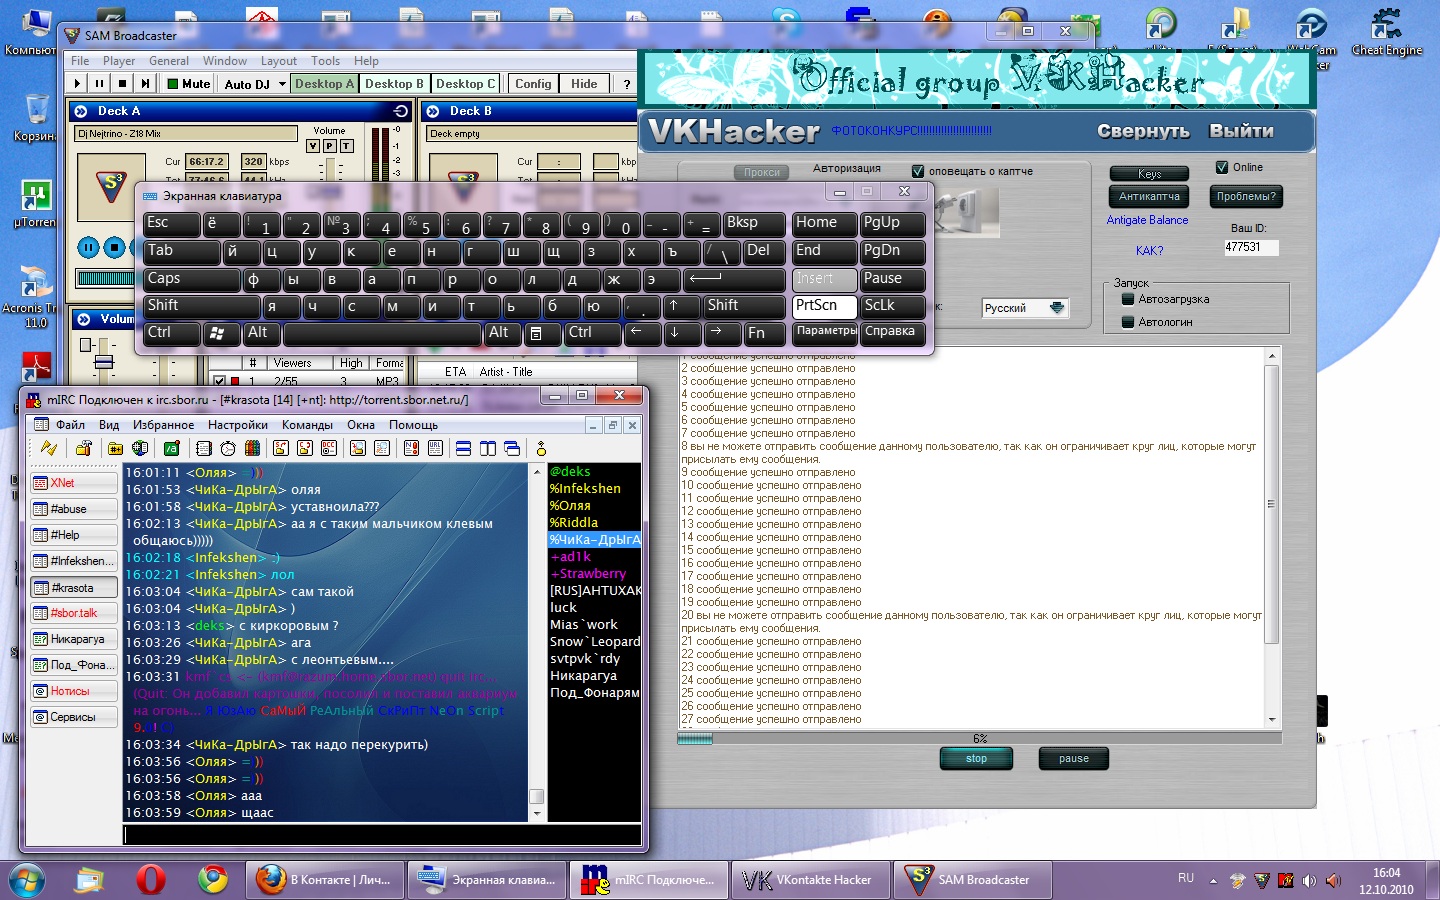The width and height of the screenshot is (1440, 900).
Task: Open the Auto DJ dropdown arrow
Action: pyautogui.click(x=282, y=84)
